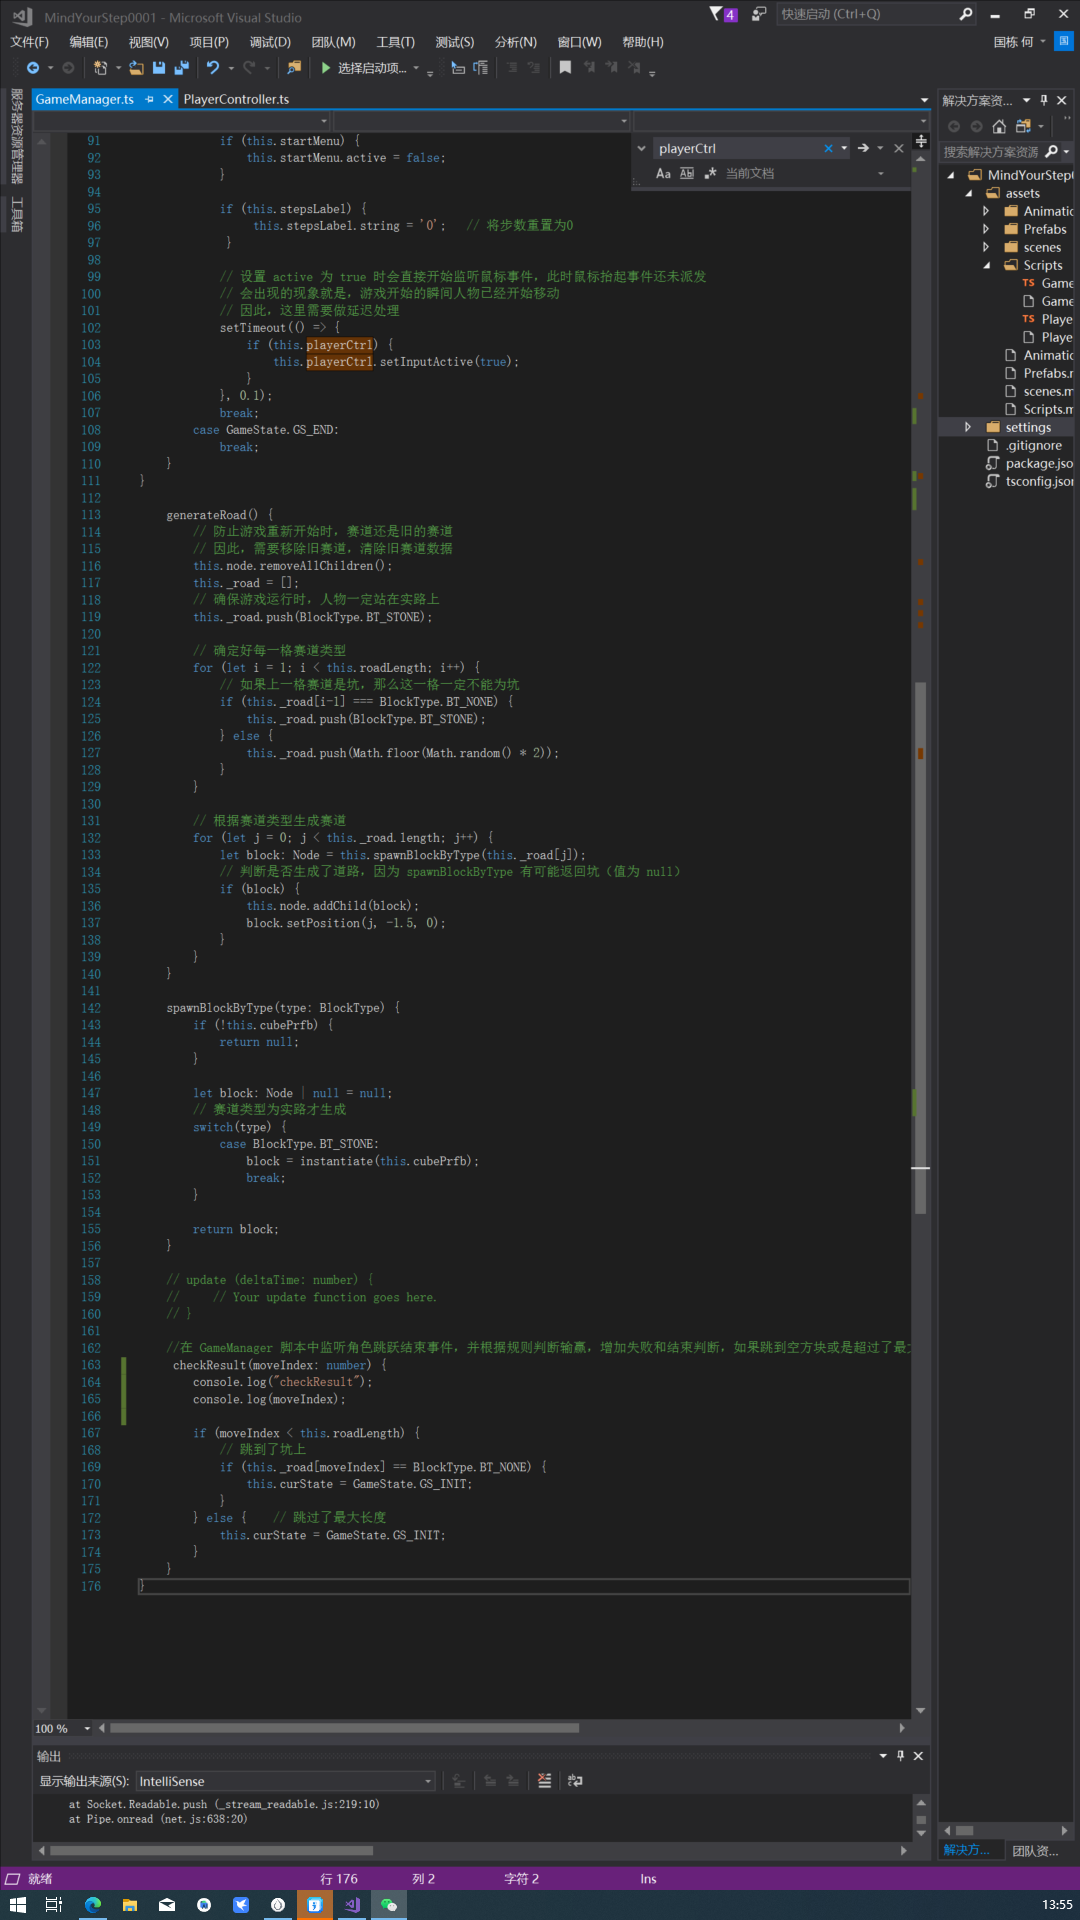This screenshot has height=1920, width=1080.
Task: Click the editor vertical scrollbar thumb
Action: click(921, 948)
